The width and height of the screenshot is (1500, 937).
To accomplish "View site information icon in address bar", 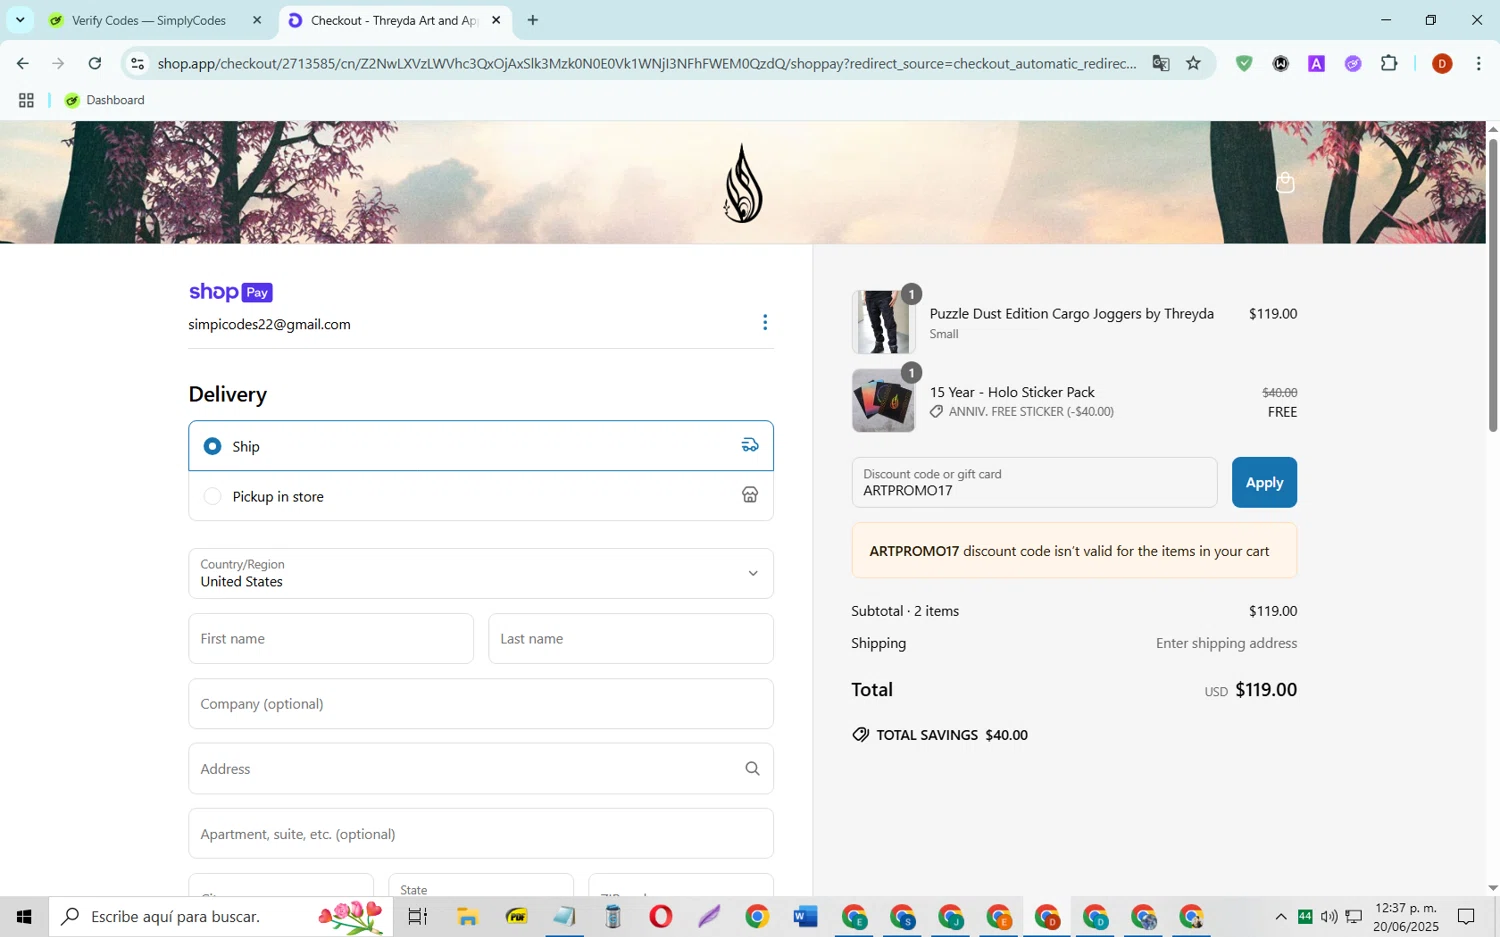I will coord(138,63).
